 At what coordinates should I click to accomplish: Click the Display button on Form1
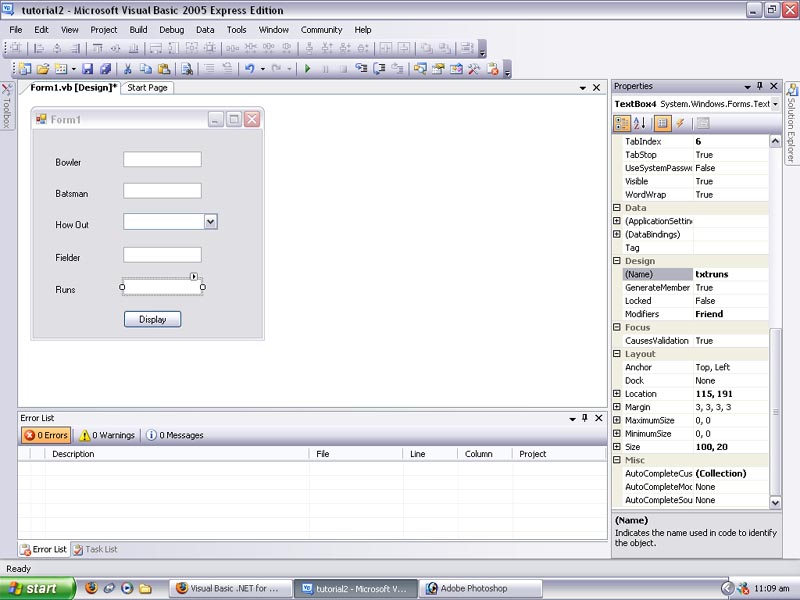pos(153,319)
